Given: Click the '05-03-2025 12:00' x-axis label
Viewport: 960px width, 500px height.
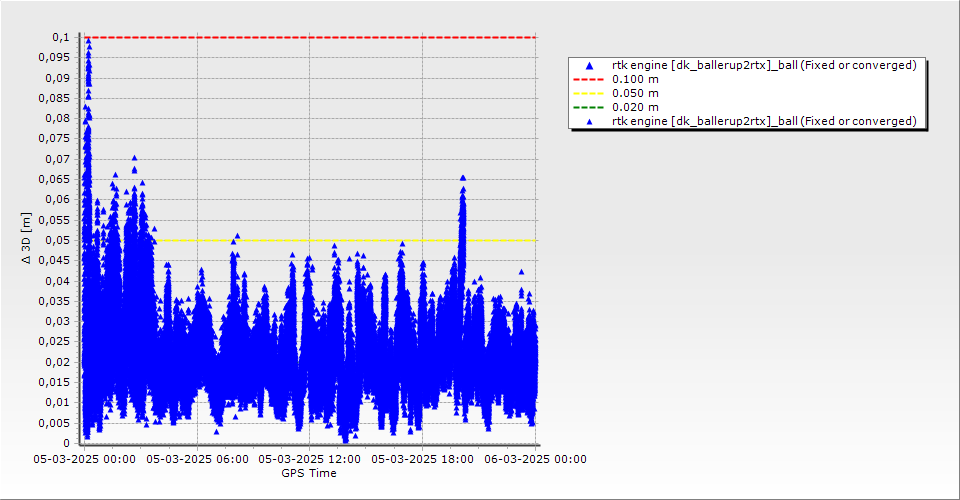Looking at the screenshot, I should tap(309, 459).
